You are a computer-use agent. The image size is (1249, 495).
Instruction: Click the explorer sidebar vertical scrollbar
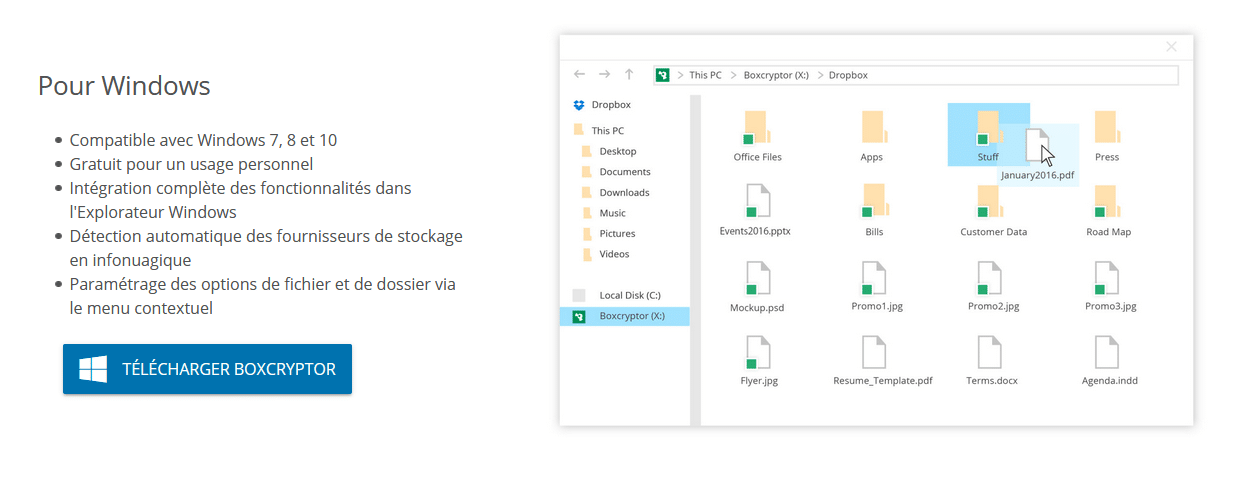tap(696, 260)
